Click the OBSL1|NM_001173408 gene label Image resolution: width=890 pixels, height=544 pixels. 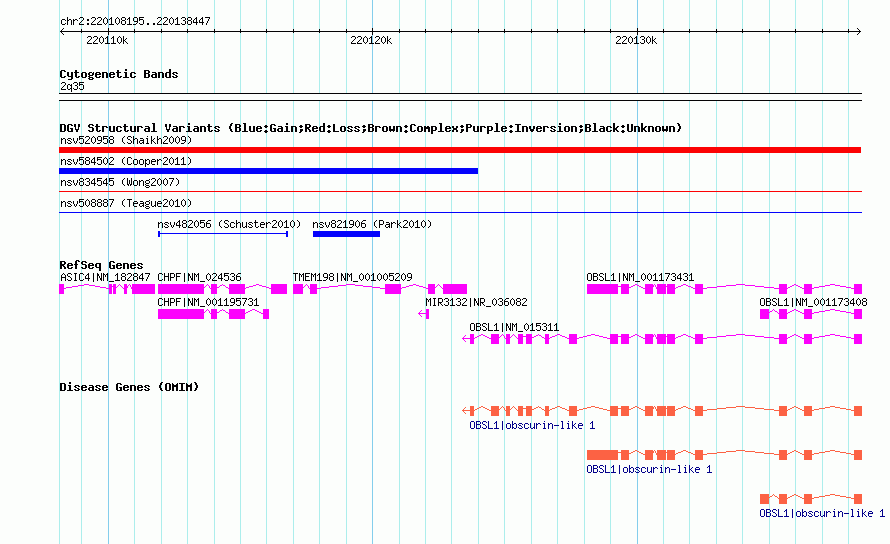click(x=813, y=302)
